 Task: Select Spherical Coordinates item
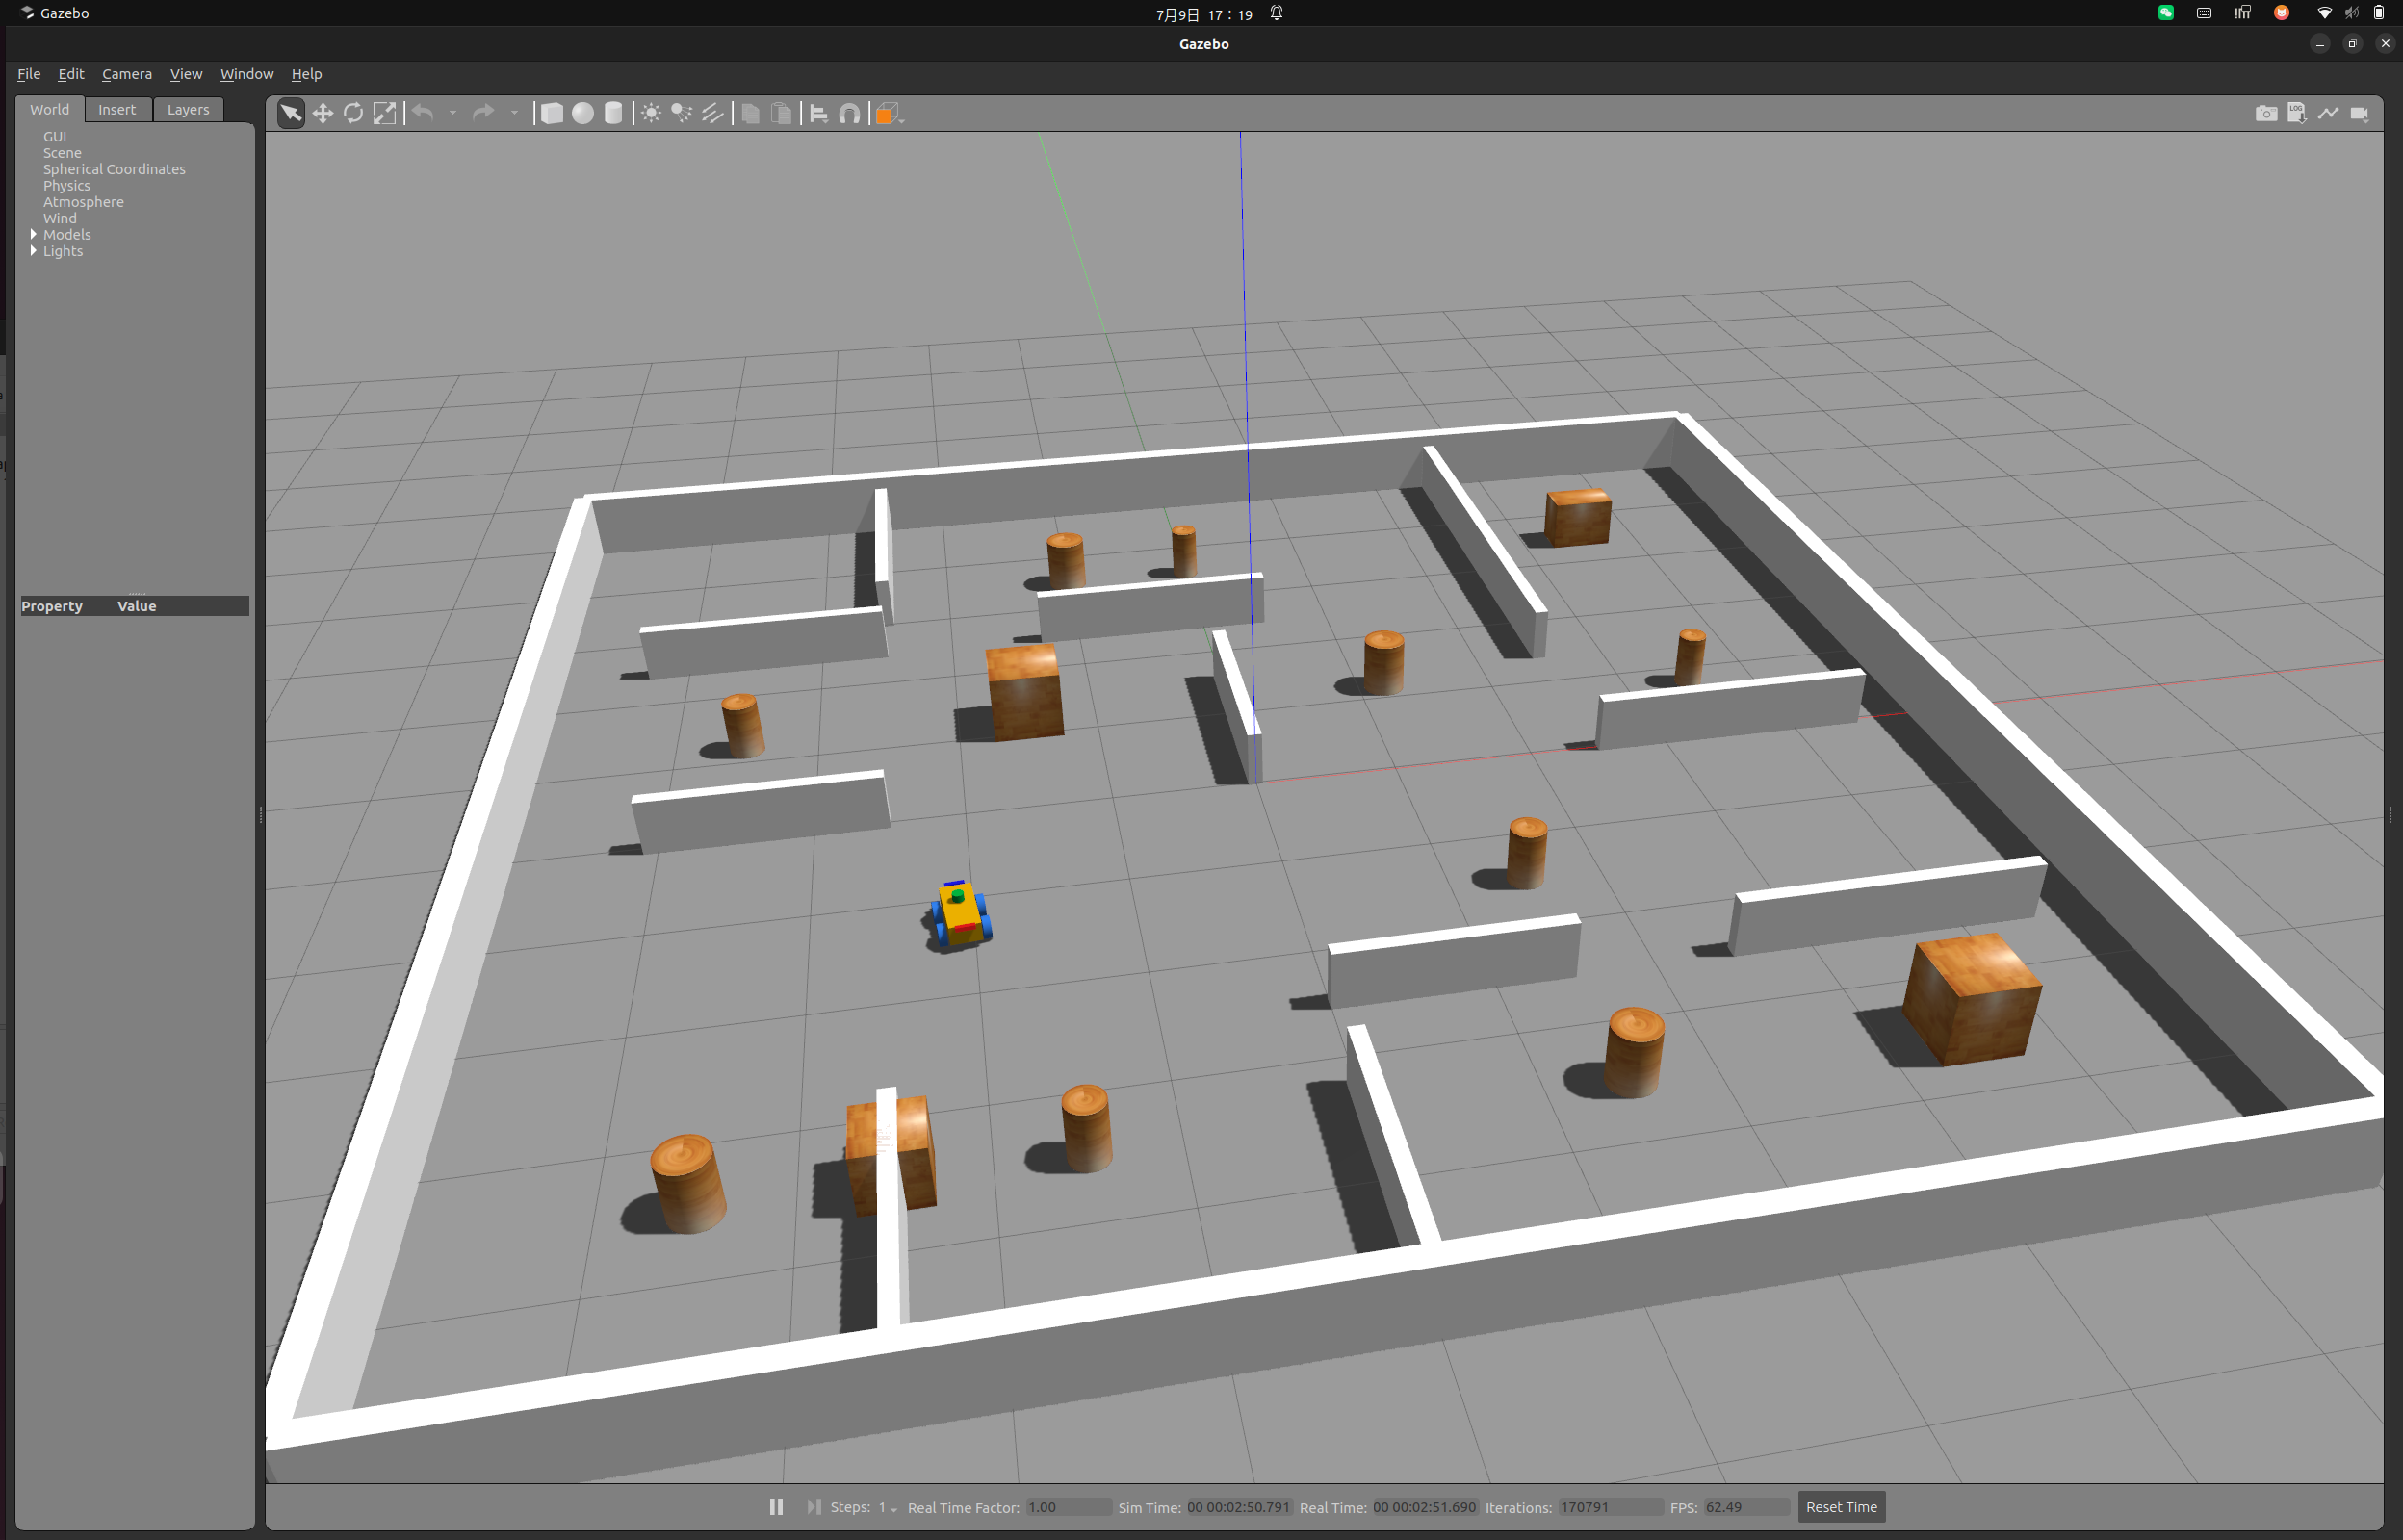114,169
